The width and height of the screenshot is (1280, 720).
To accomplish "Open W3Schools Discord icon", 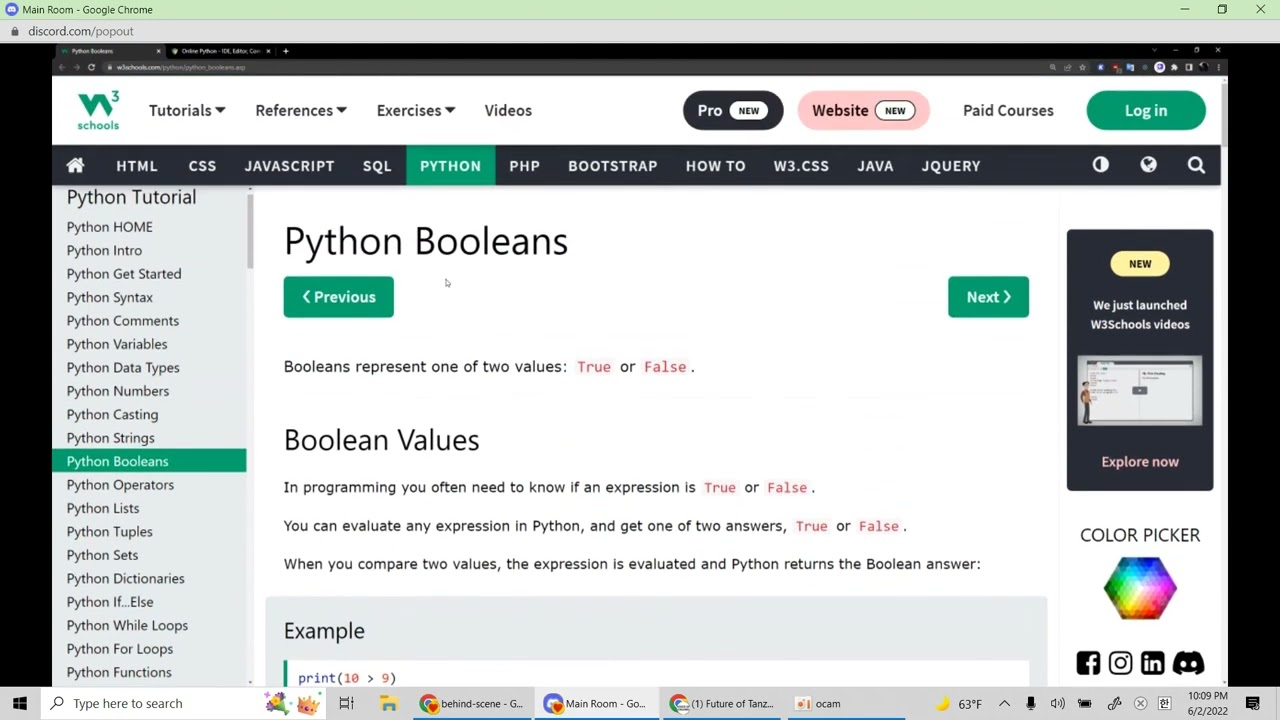I will pos(1188,663).
